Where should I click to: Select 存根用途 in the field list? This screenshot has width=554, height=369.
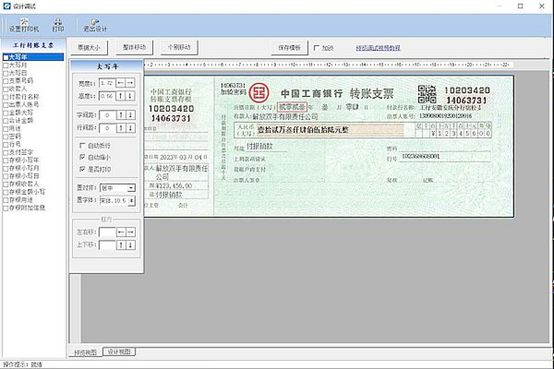pos(21,200)
